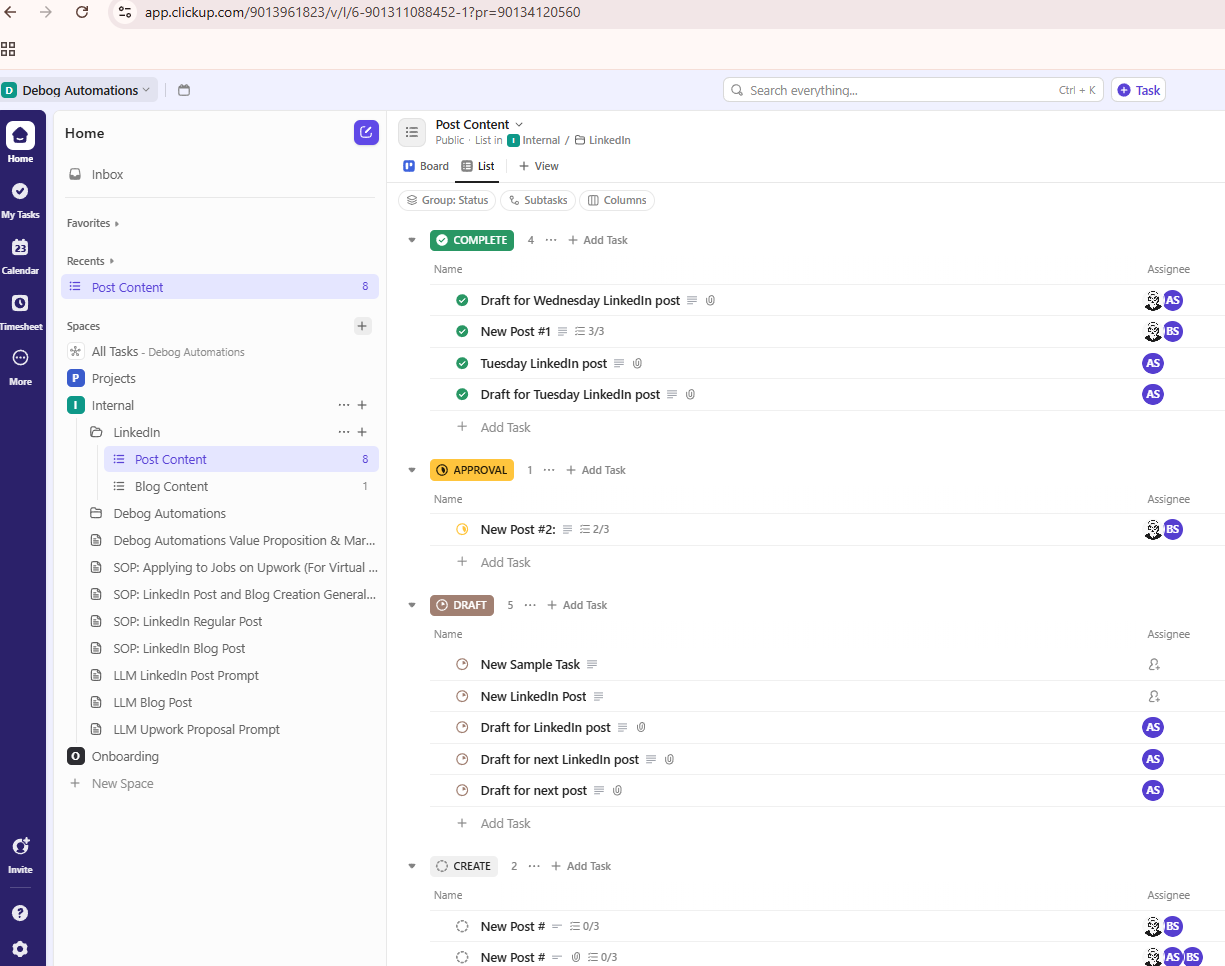Toggle the status circle of Draft for LinkedIn post
The width and height of the screenshot is (1225, 966).
462,727
